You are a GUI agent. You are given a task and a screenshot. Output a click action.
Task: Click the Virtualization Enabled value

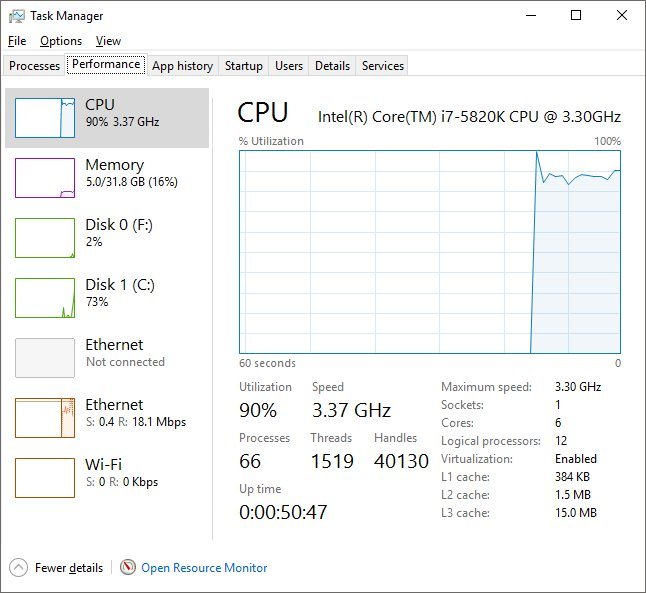click(576, 459)
